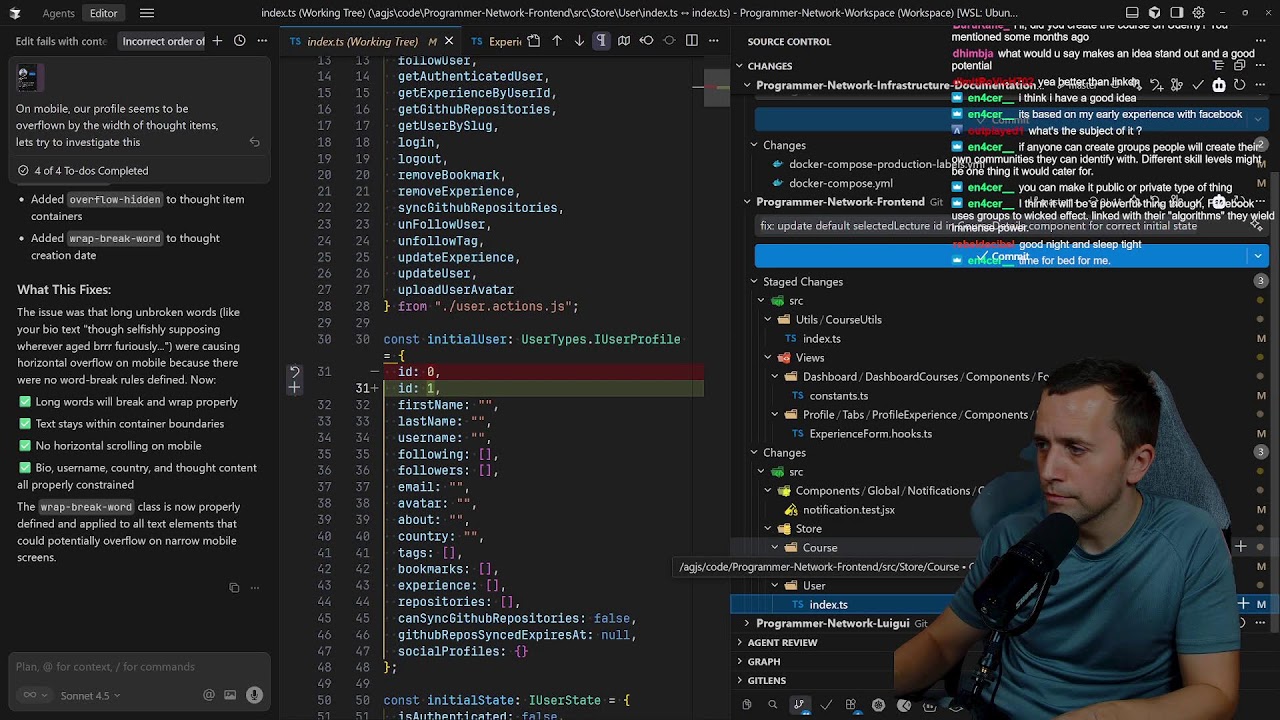The width and height of the screenshot is (1280, 720).
Task: Attach image icon in chat input
Action: pos(230,695)
